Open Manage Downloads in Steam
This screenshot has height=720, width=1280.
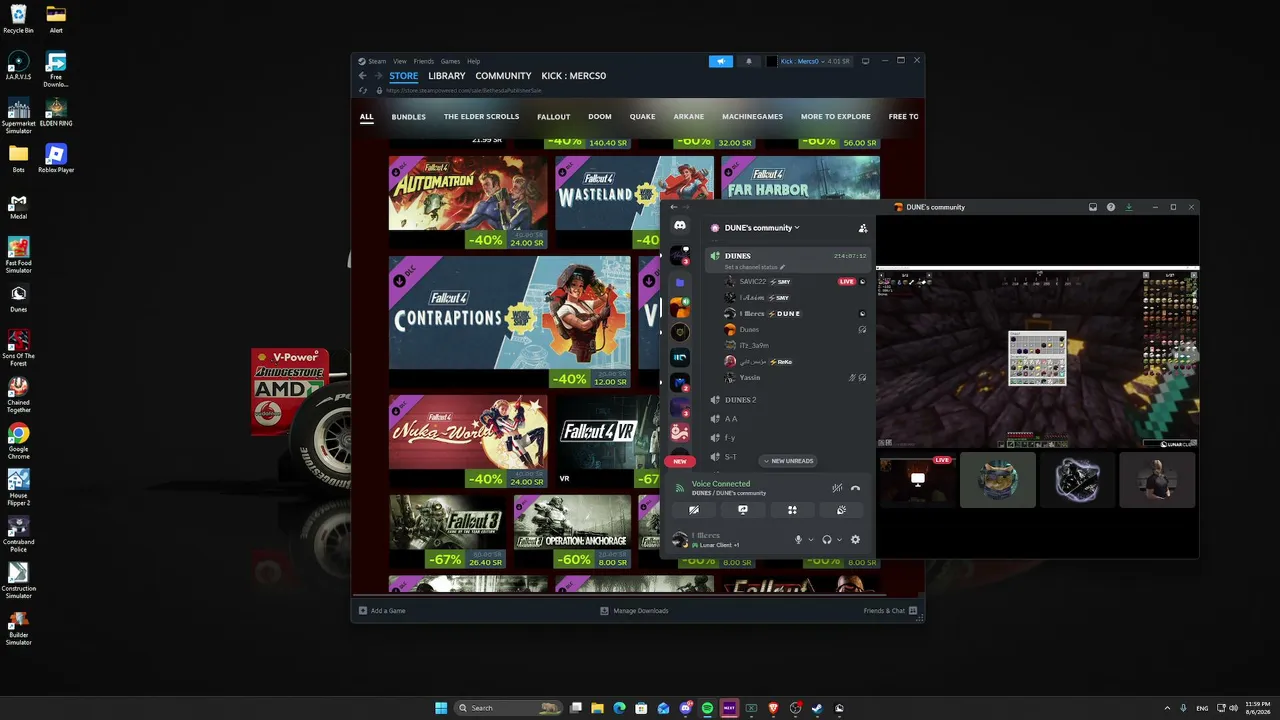634,611
